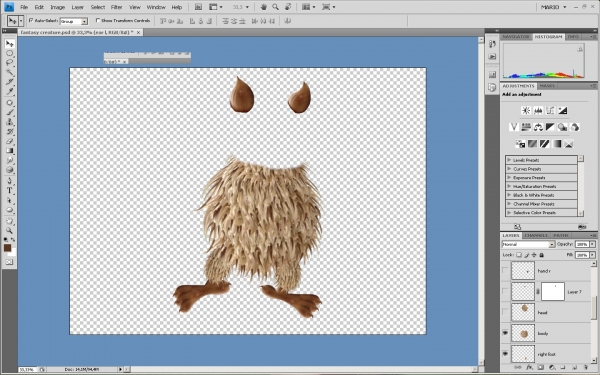The width and height of the screenshot is (600, 375).
Task: Expand Selective Color Presets
Action: pyautogui.click(x=509, y=212)
